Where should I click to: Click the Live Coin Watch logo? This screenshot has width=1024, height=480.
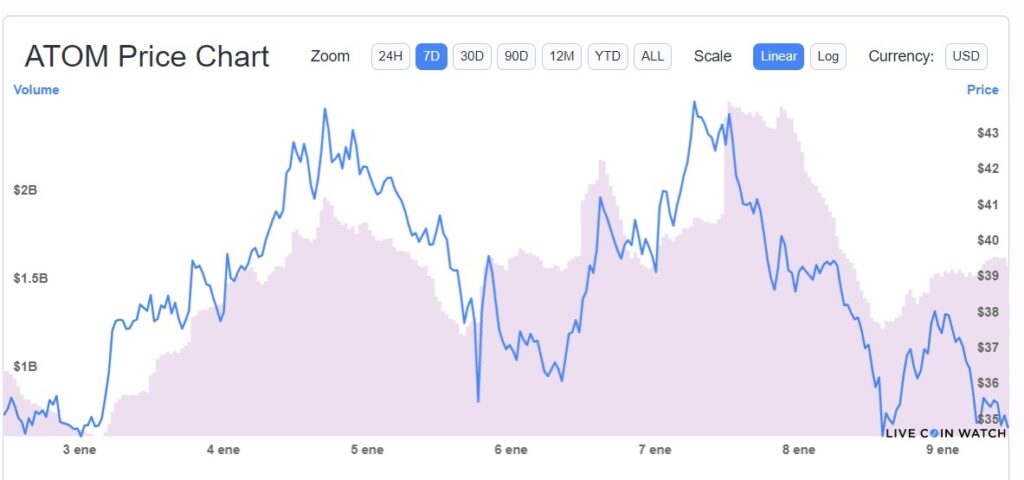pyautogui.click(x=945, y=433)
